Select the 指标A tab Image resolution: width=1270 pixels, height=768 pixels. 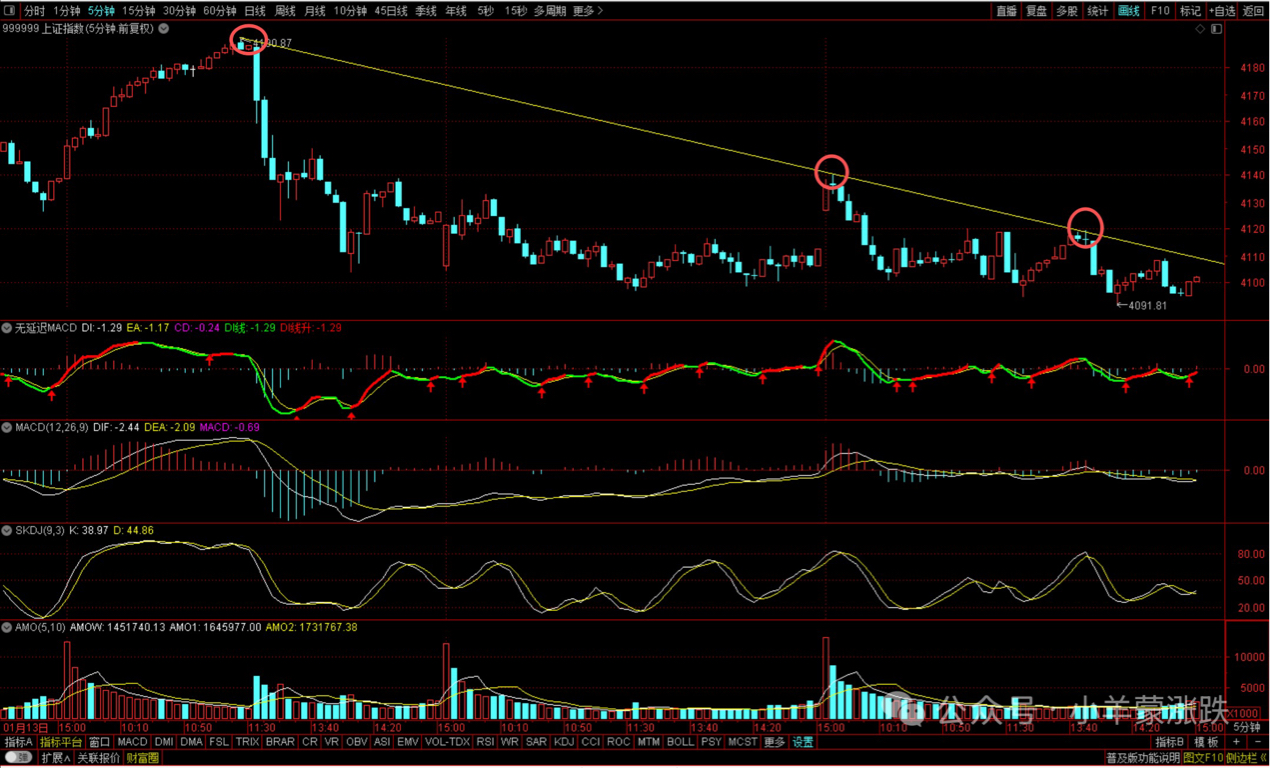click(x=18, y=742)
